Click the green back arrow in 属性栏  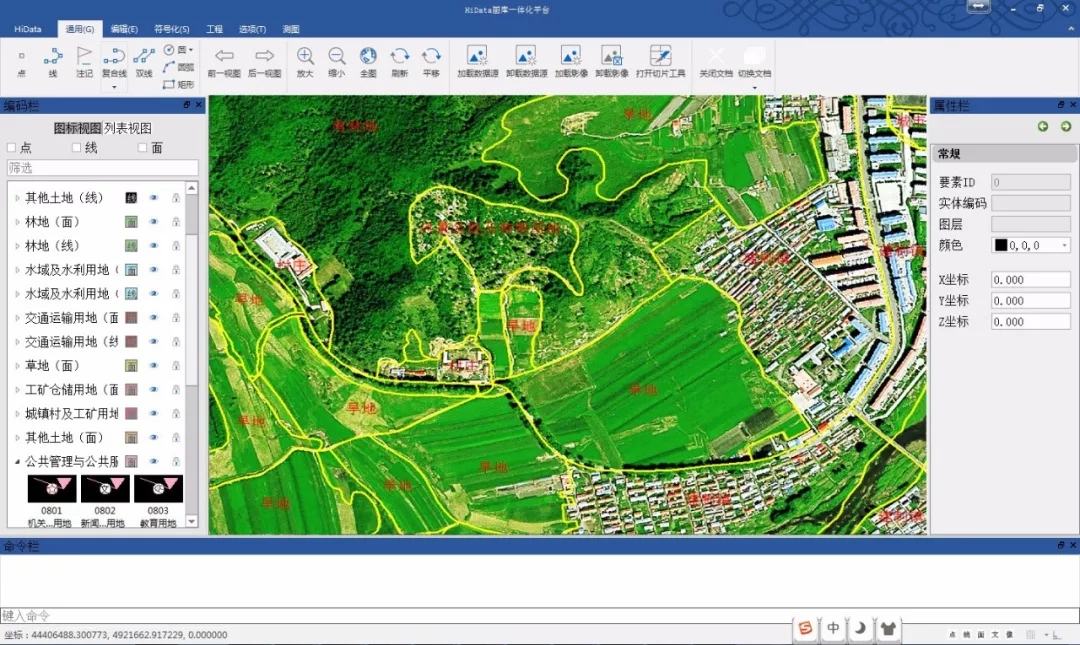point(1043,126)
